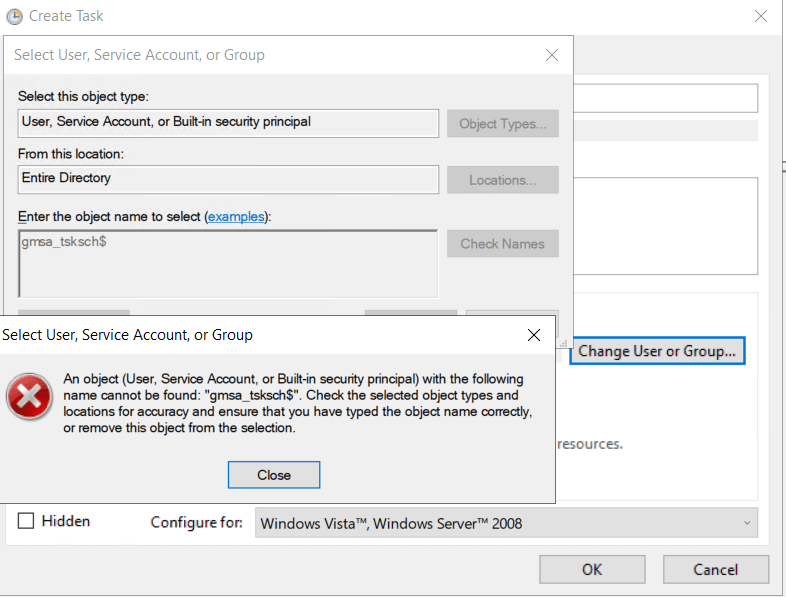Click the Create Task clock icon
The width and height of the screenshot is (786, 597).
pos(14,16)
